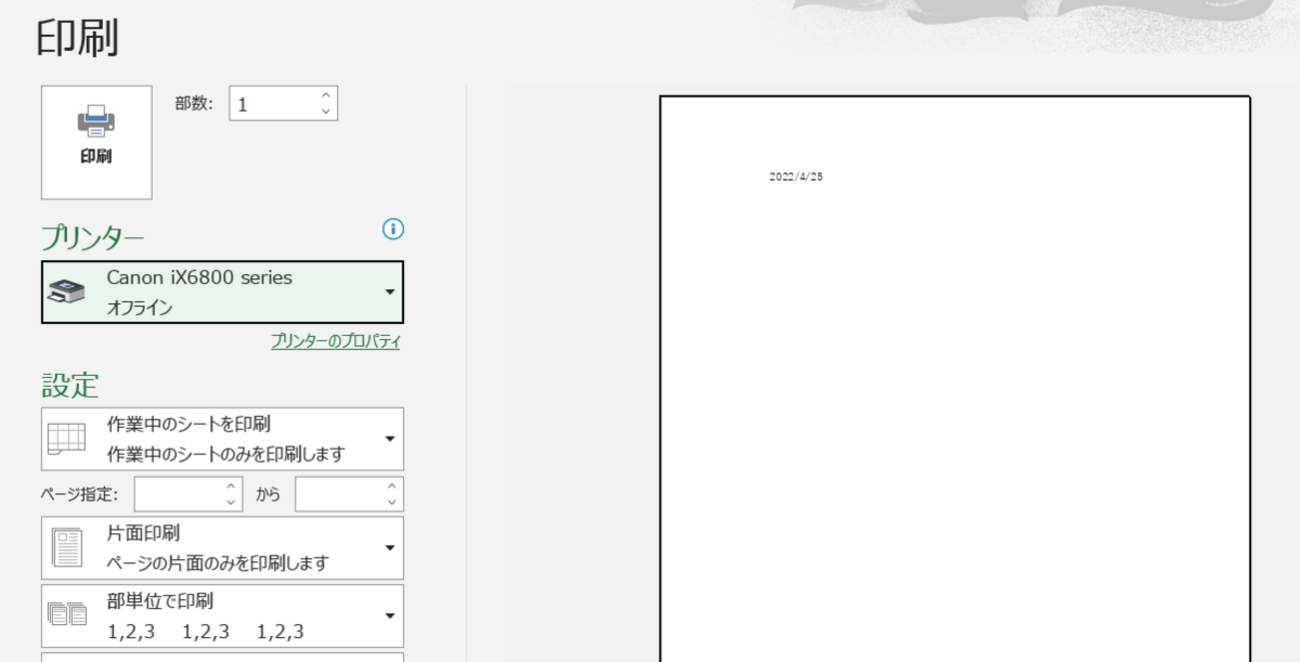Open printer info icon next to プリンター
Screen dimensions: 1300x662
[393, 229]
